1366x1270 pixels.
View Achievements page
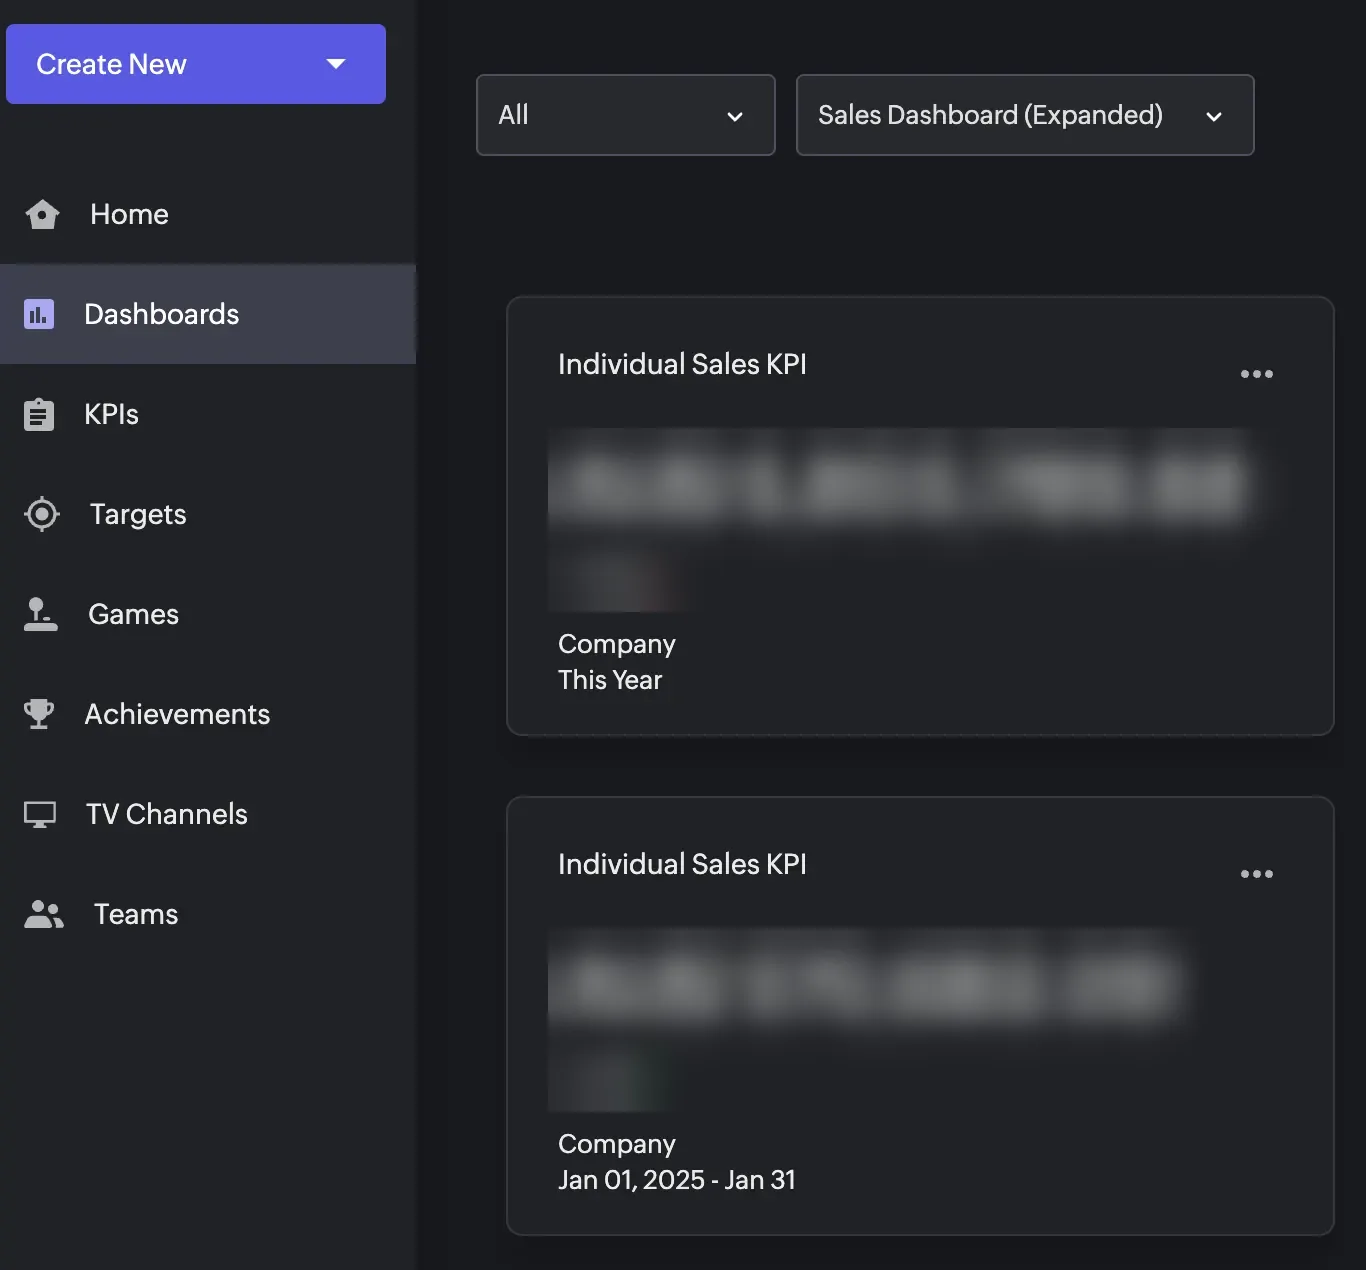pos(208,714)
